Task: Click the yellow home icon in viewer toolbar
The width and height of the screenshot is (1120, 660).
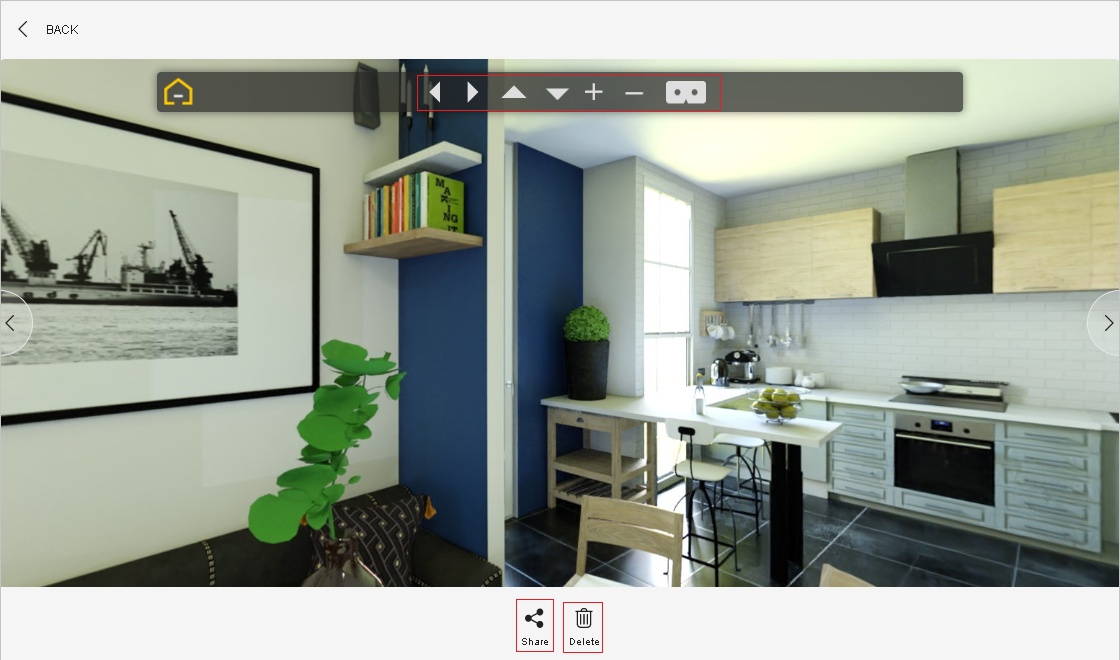Action: tap(178, 92)
